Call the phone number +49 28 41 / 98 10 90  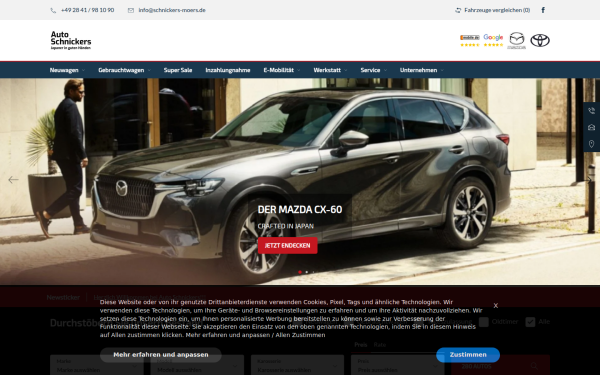[88, 10]
